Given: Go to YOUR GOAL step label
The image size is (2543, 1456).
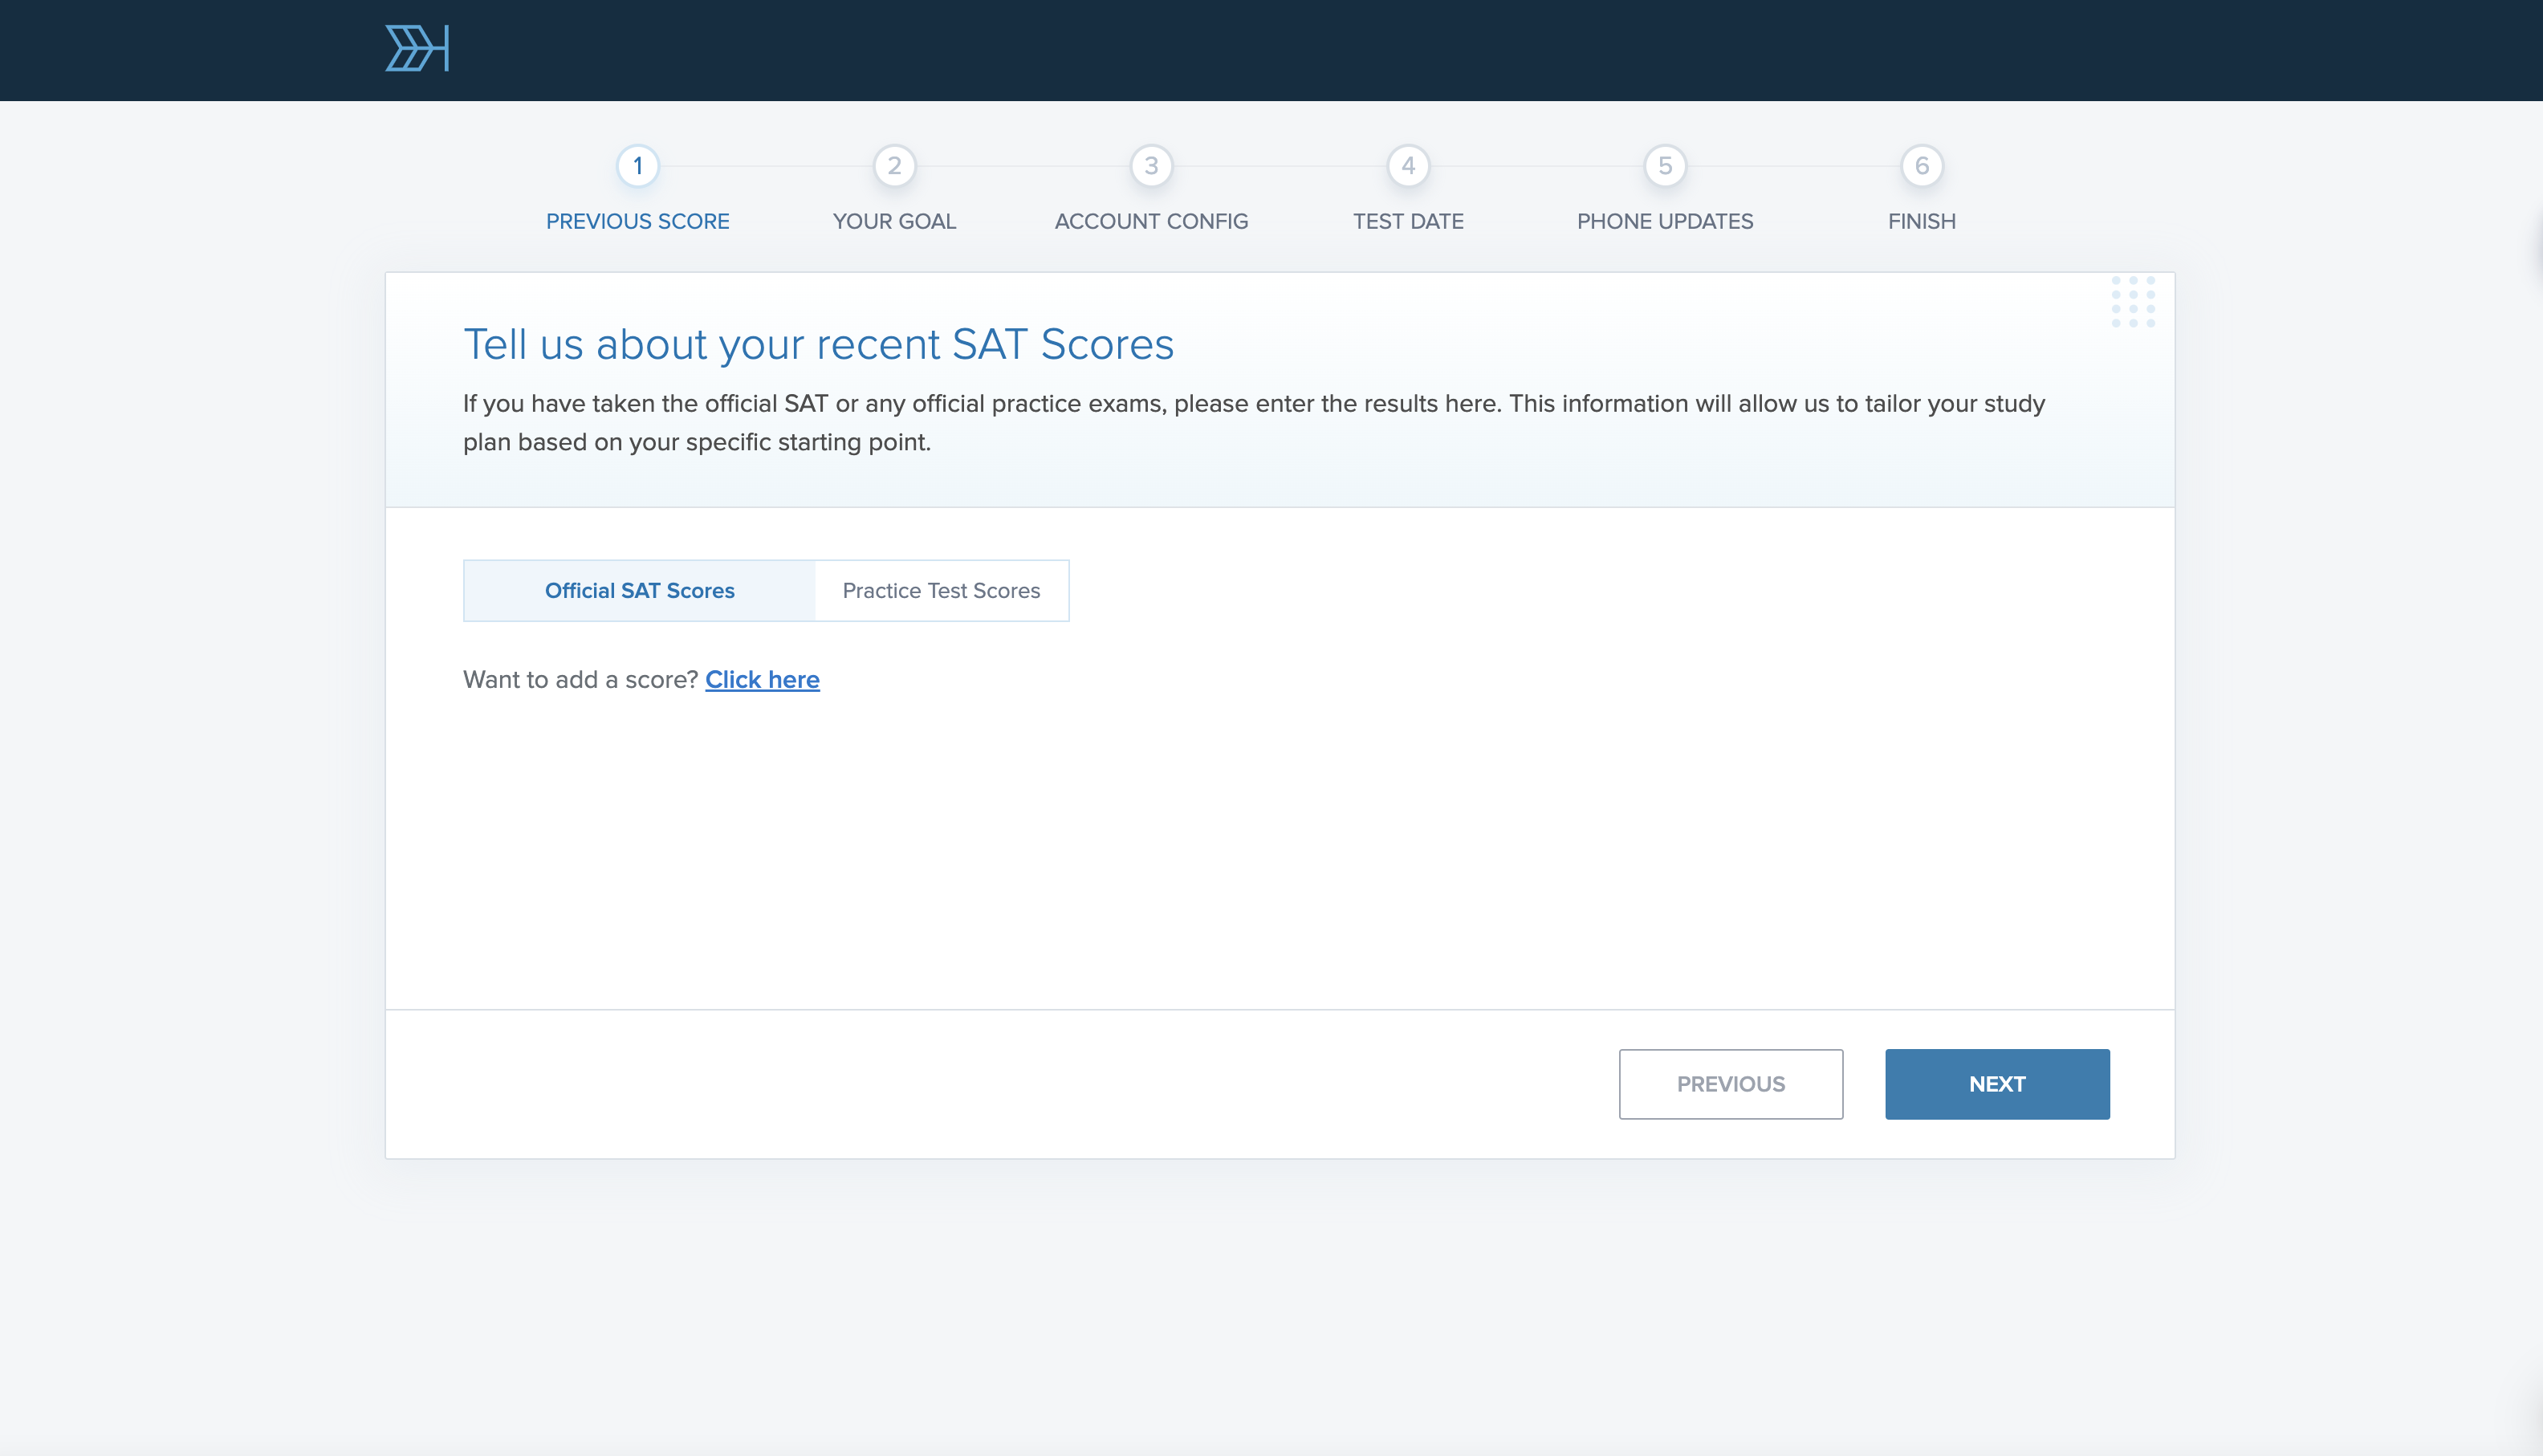Looking at the screenshot, I should (x=894, y=221).
